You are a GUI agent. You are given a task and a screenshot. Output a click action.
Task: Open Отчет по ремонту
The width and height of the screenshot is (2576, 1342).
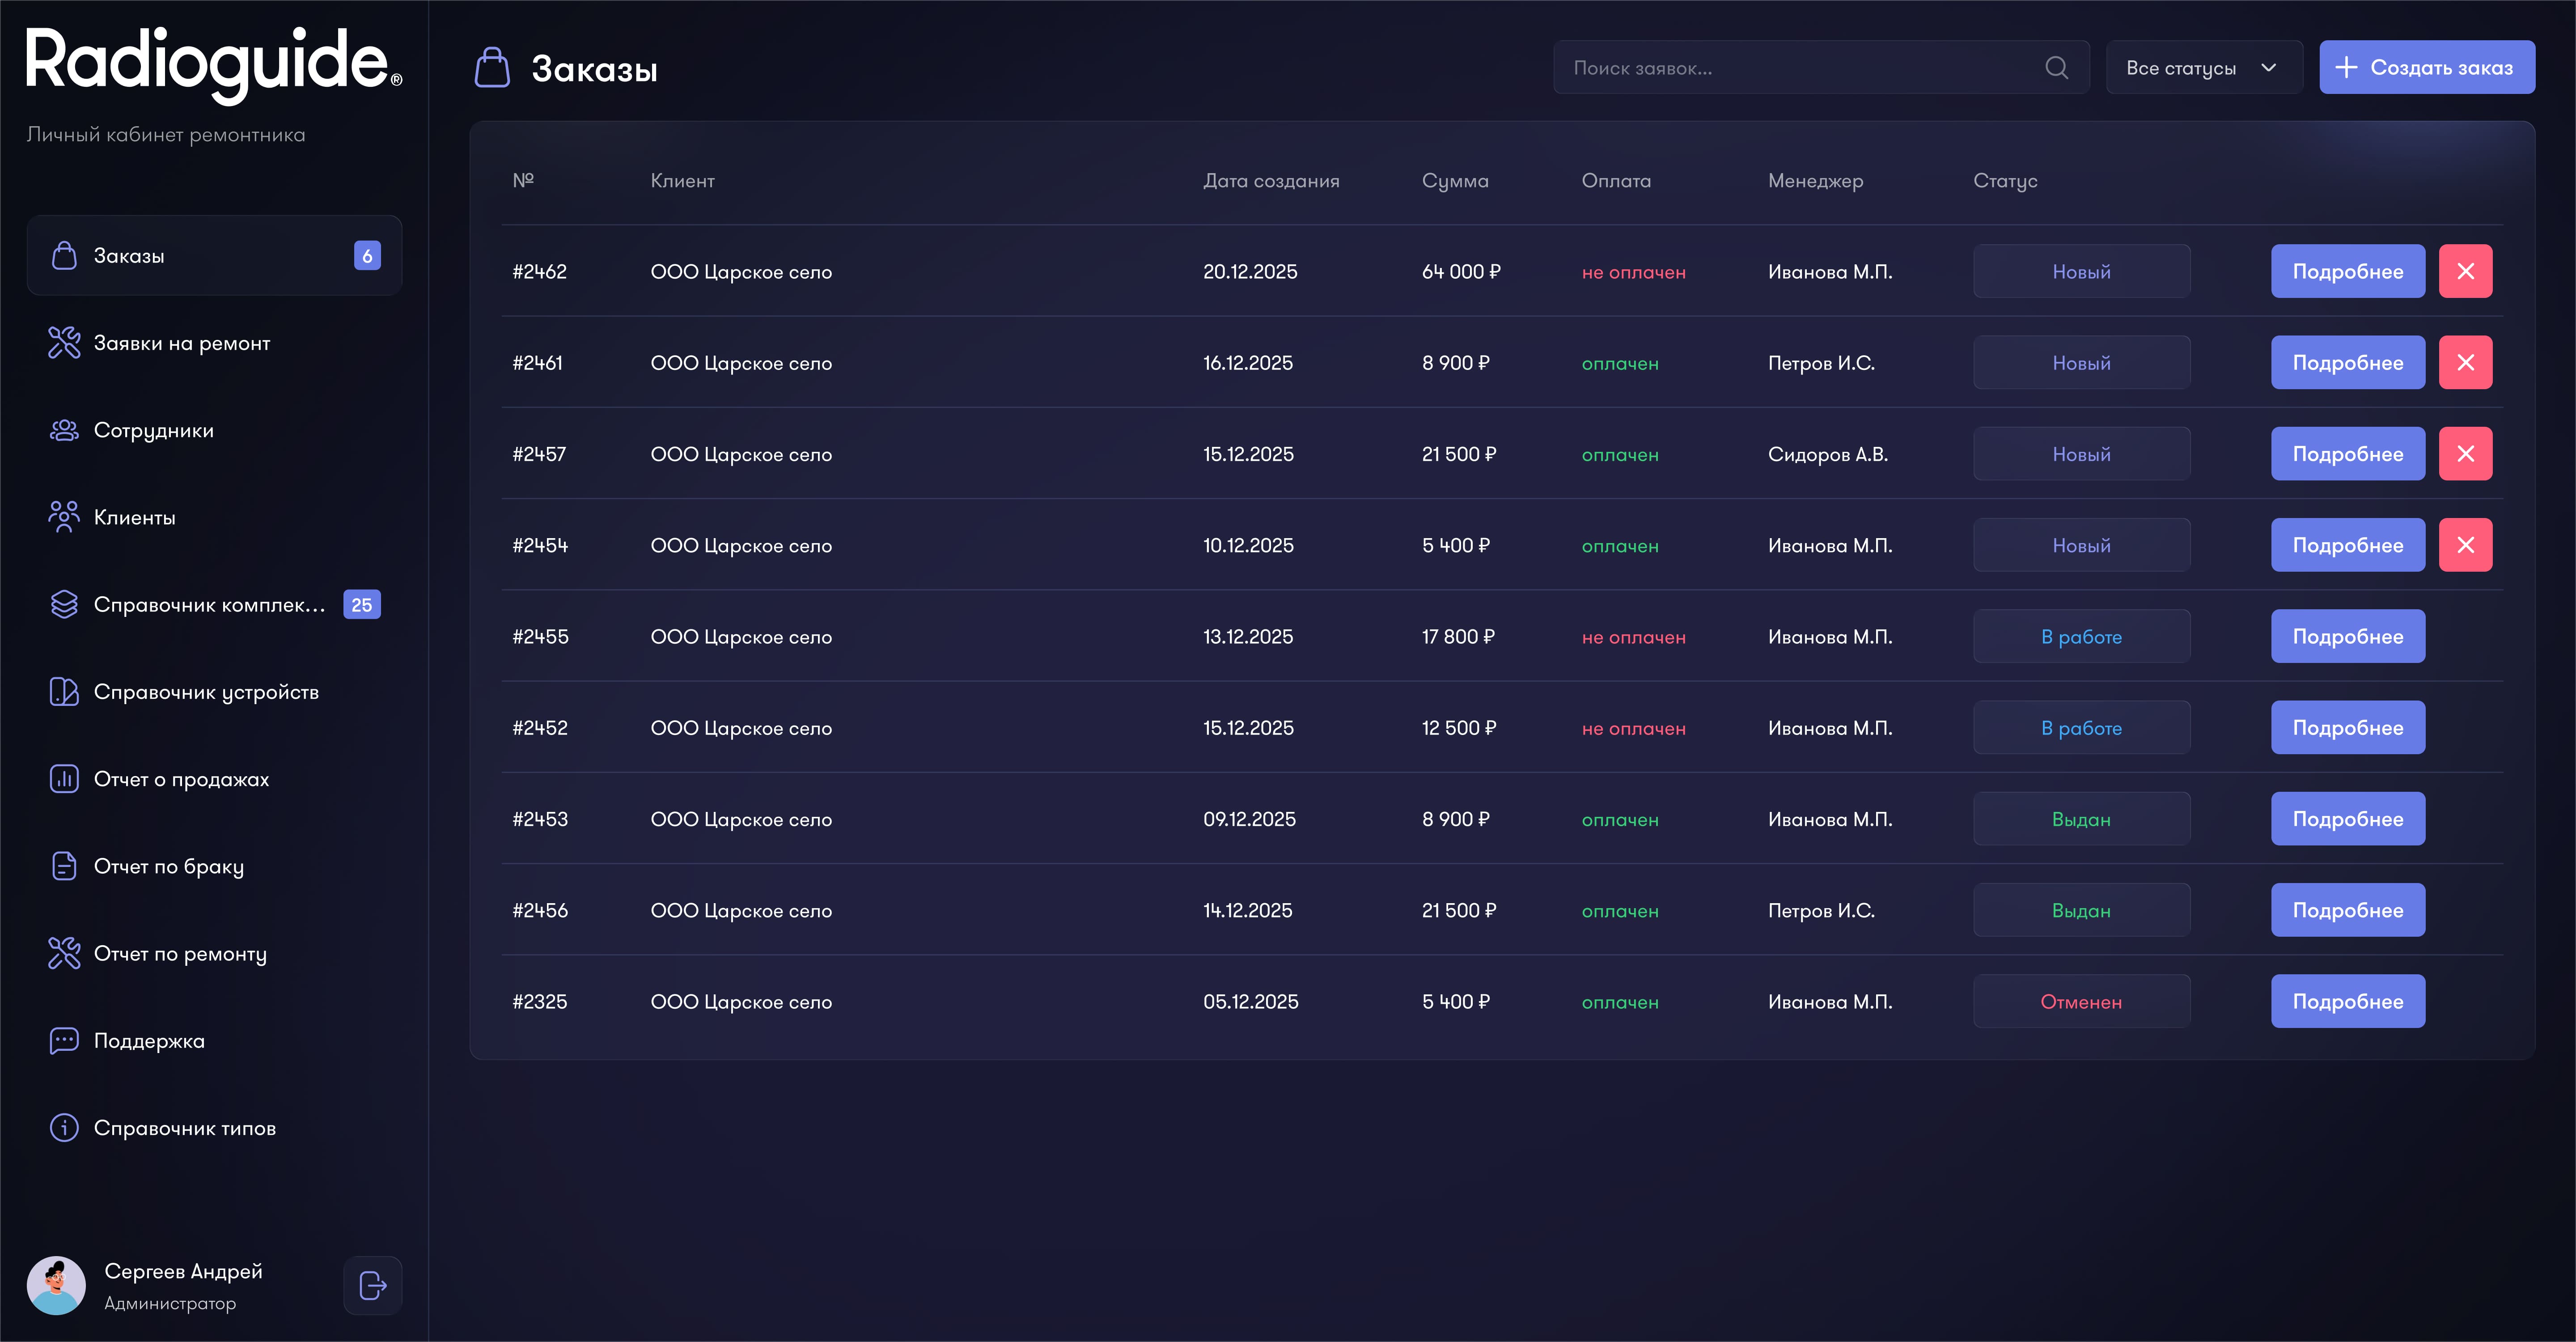pos(214,953)
